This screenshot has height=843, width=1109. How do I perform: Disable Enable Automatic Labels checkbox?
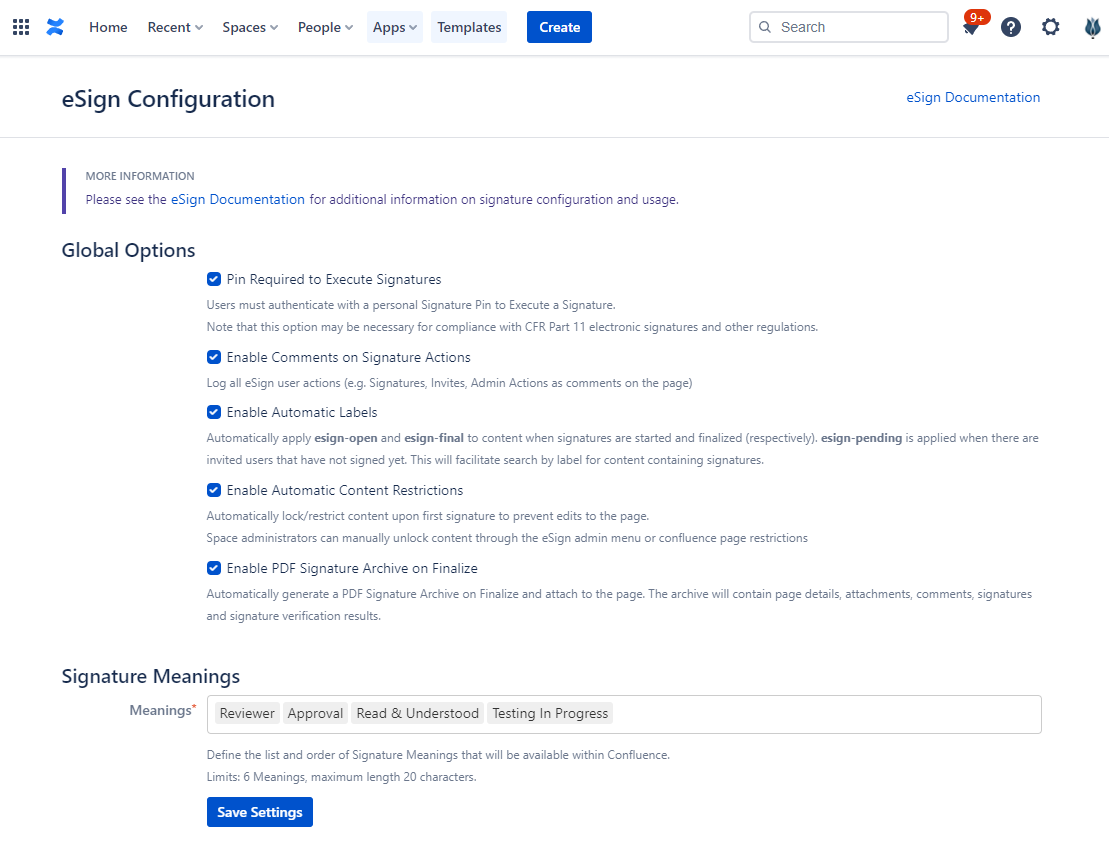[x=214, y=412]
